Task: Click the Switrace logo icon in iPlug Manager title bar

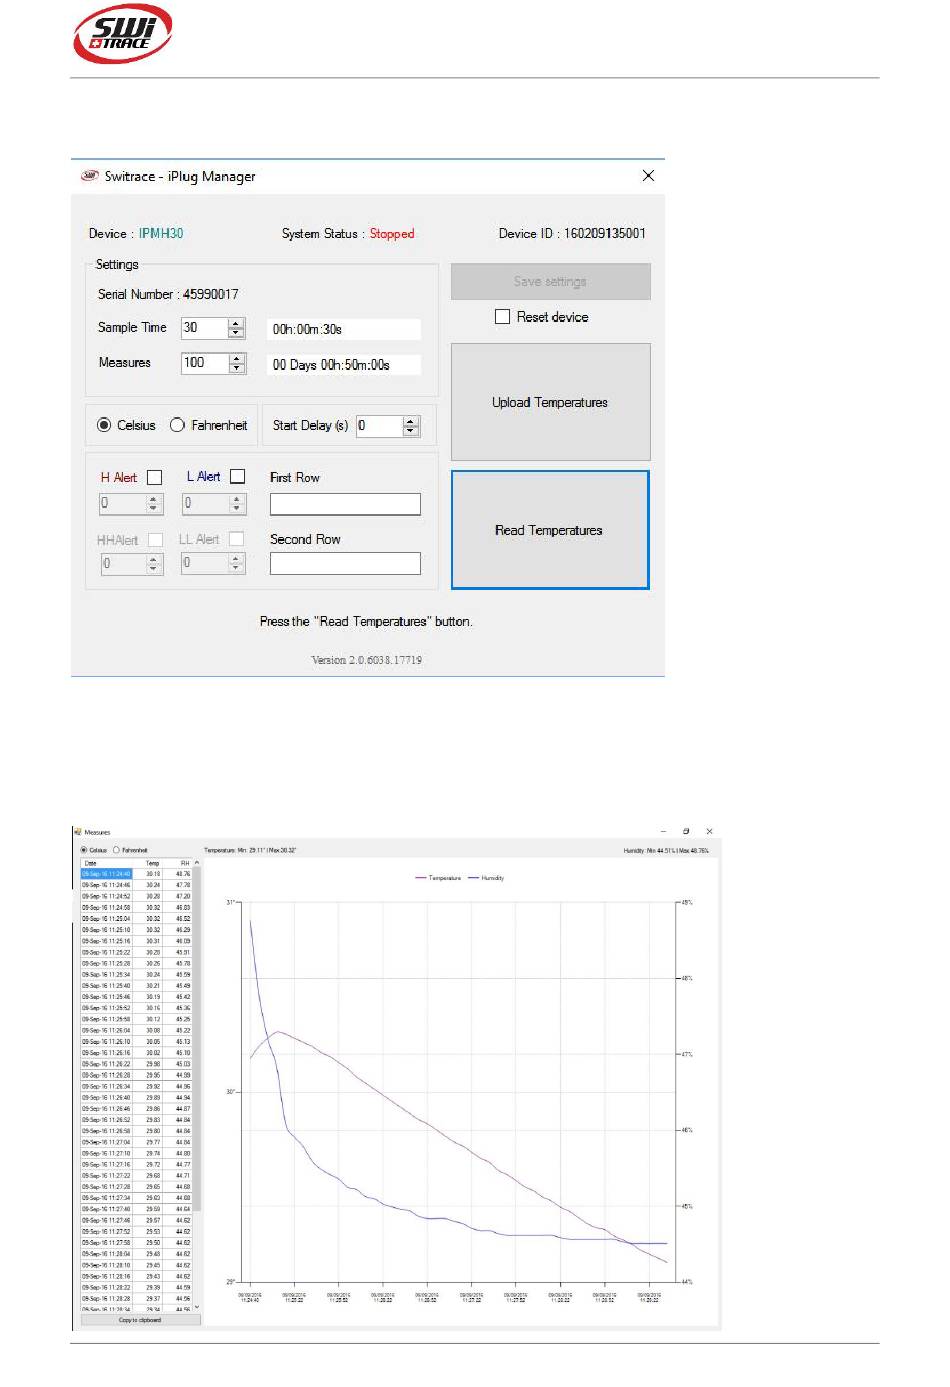Action: (x=89, y=176)
